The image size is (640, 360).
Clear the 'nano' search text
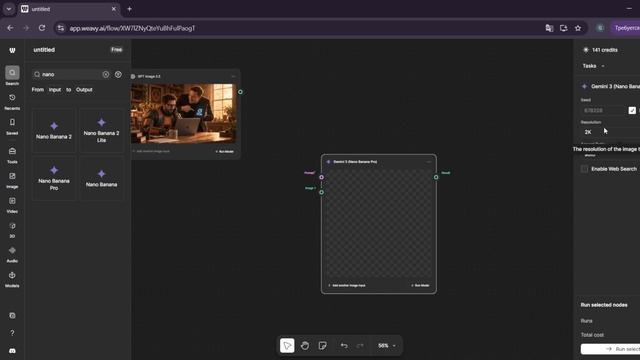pyautogui.click(x=106, y=74)
